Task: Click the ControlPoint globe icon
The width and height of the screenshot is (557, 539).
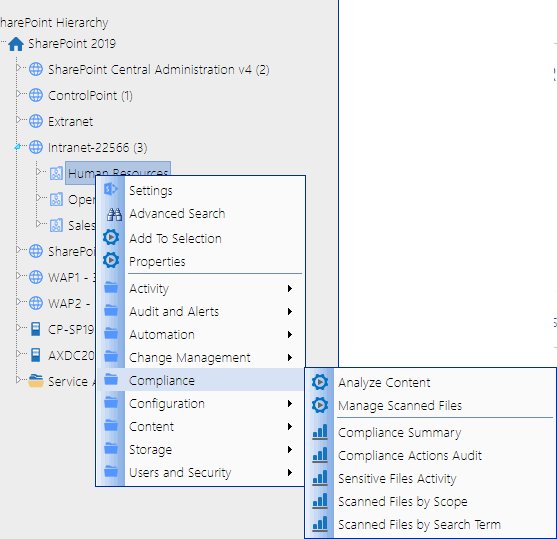Action: coord(36,95)
